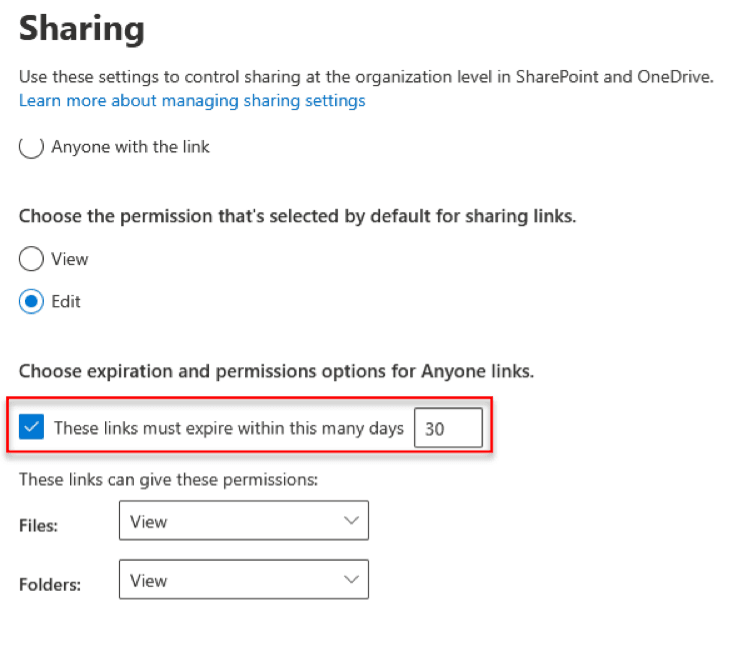Click the "Anyone with the link" label text

pyautogui.click(x=130, y=147)
